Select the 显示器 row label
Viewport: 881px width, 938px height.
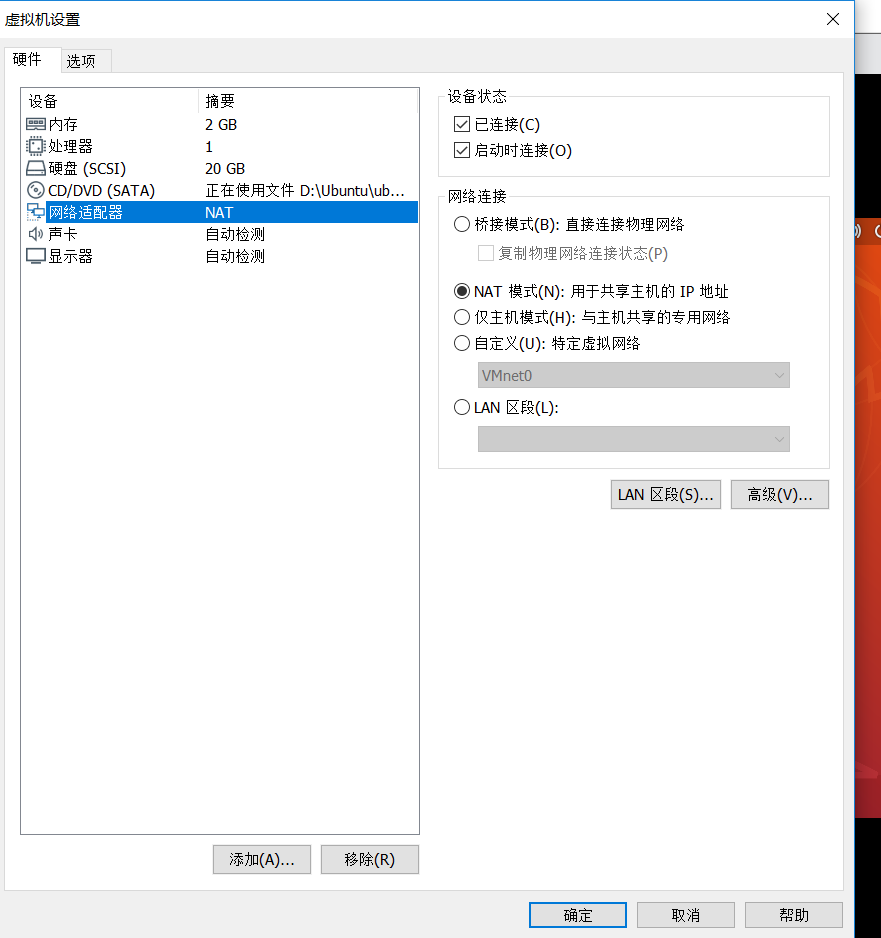71,256
